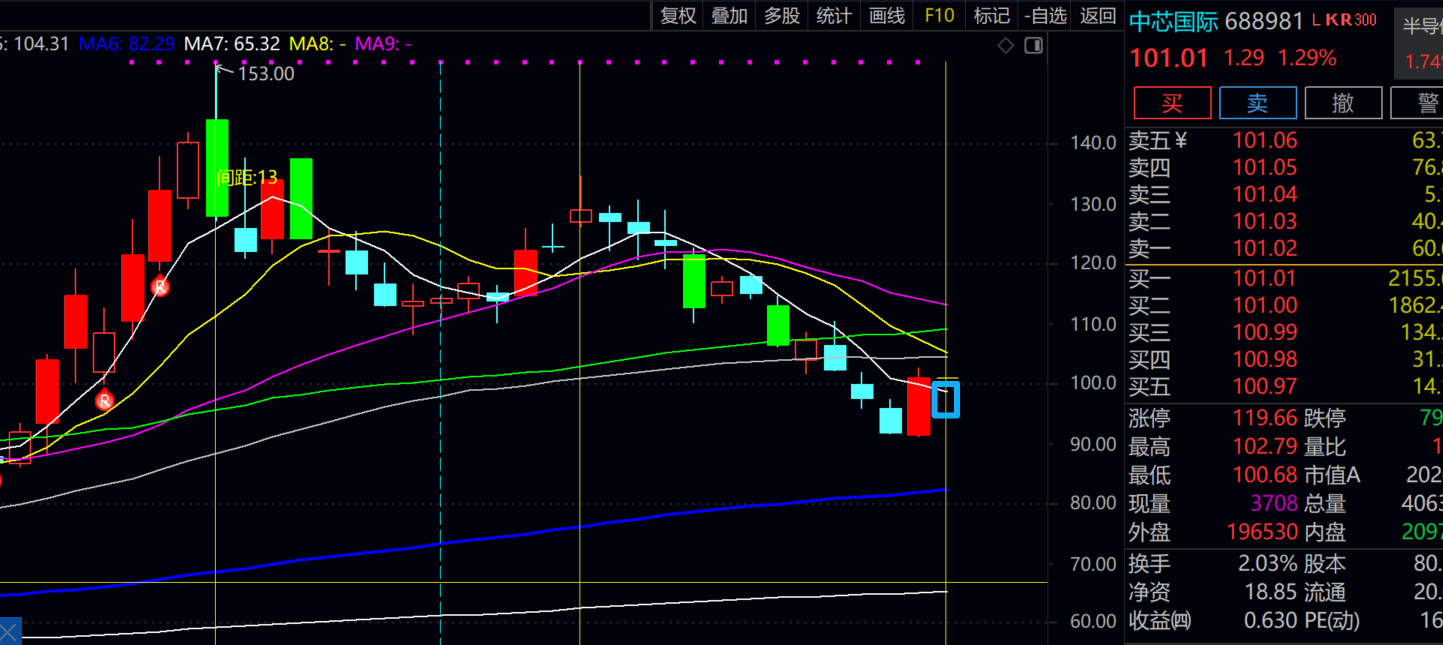Click the red L badge beside stock code
This screenshot has width=1443, height=645.
tap(1316, 20)
